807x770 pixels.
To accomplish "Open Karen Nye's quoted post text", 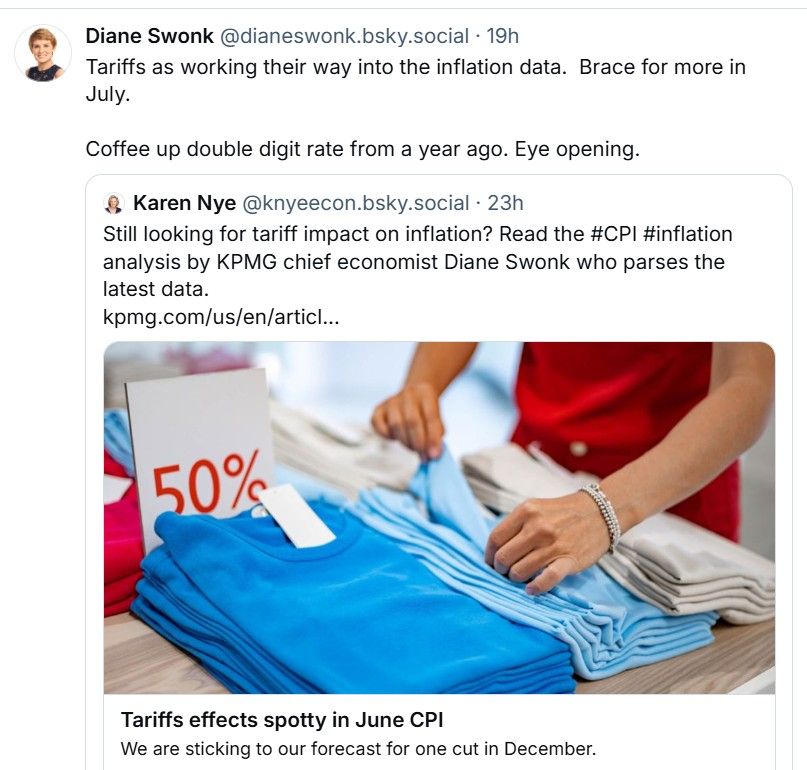I will pos(417,261).
